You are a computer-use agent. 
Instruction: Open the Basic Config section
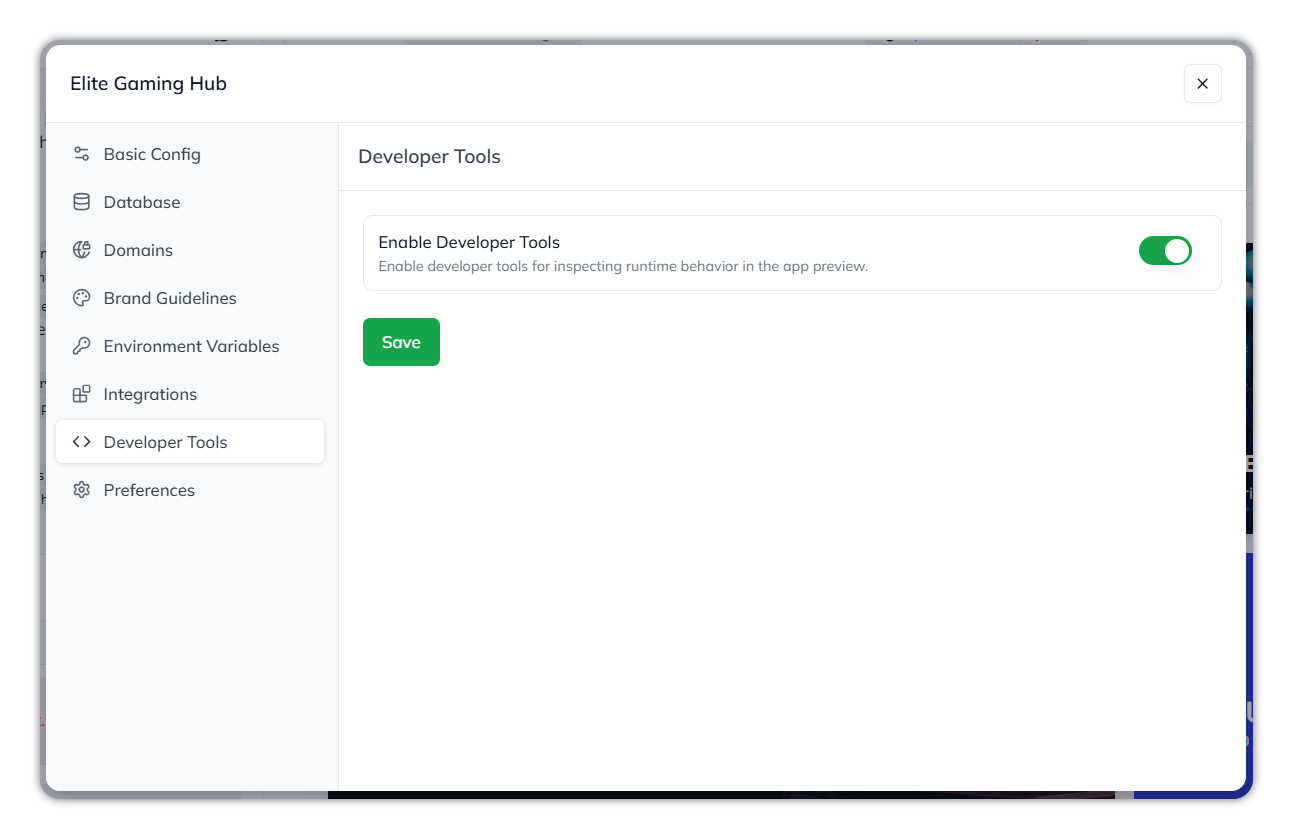190,154
